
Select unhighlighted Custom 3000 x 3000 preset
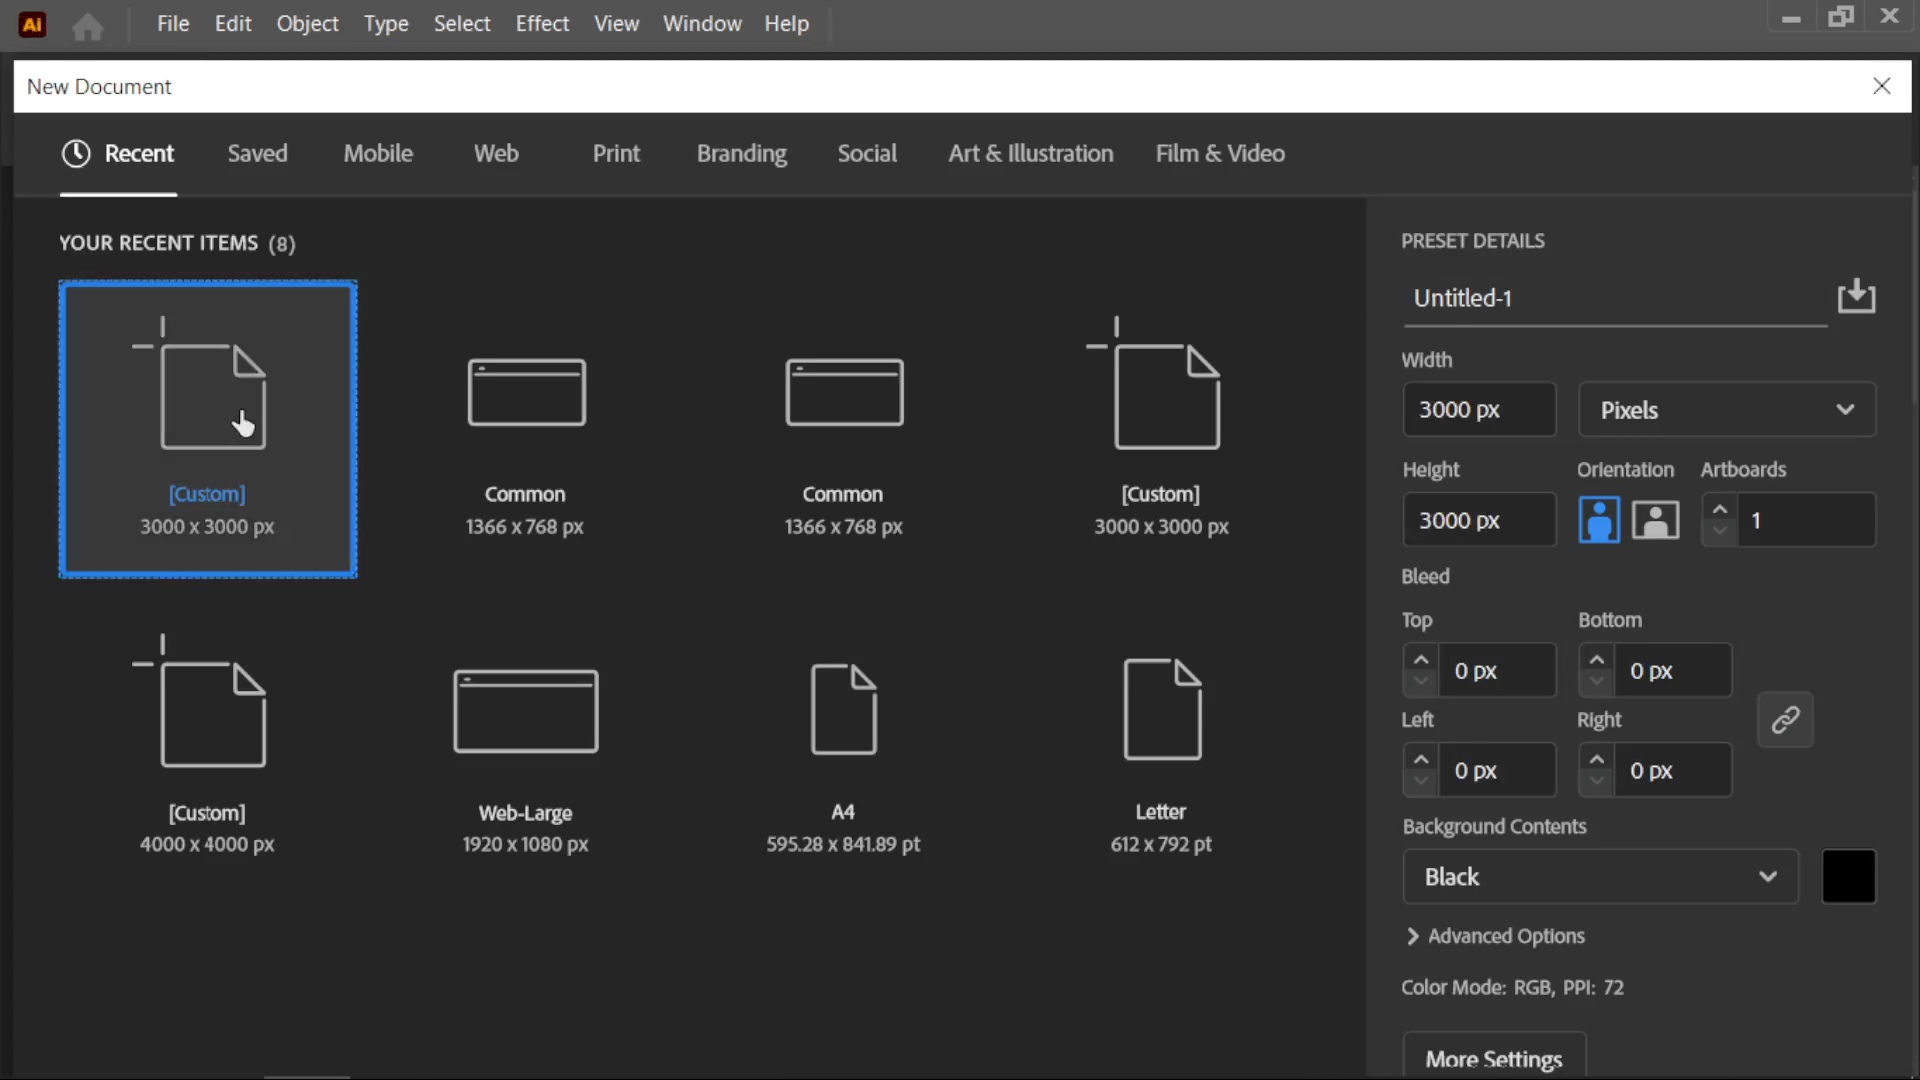pyautogui.click(x=1161, y=429)
